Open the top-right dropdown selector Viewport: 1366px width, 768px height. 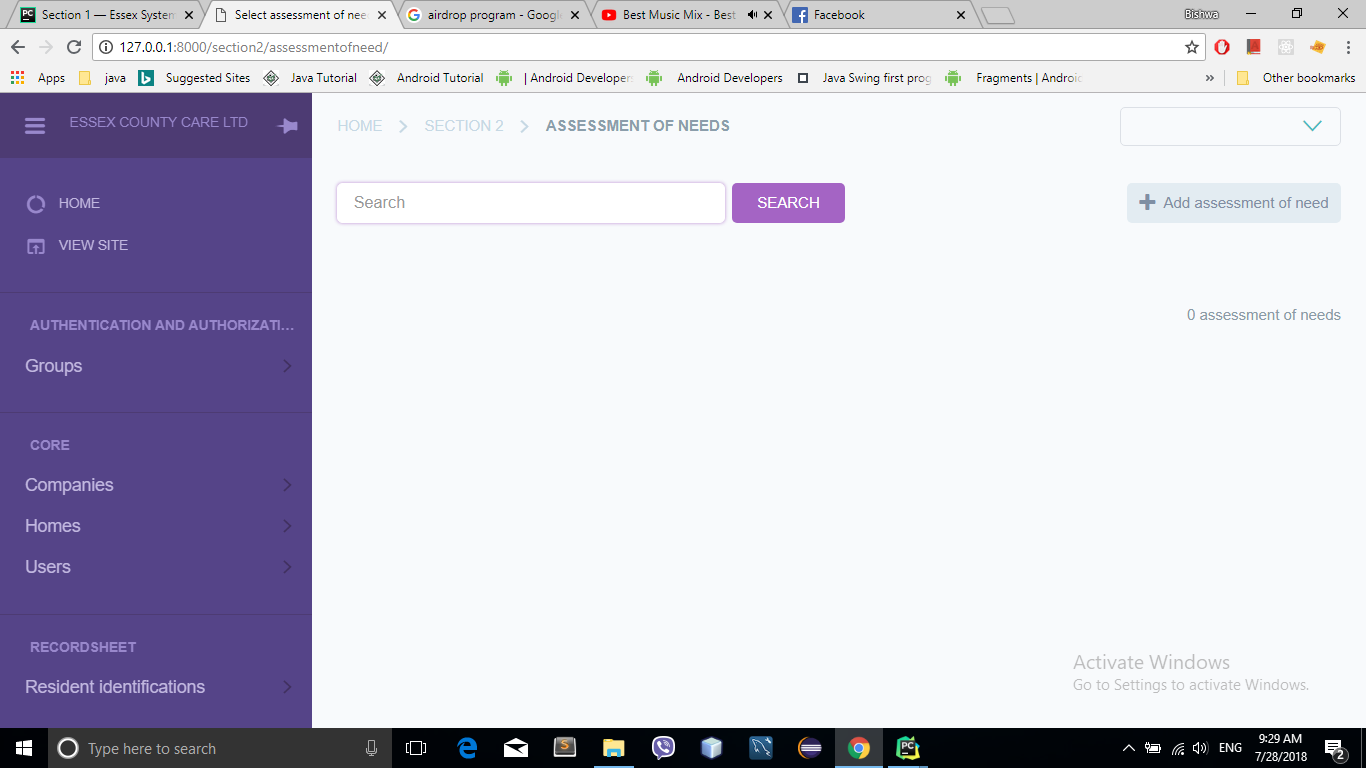click(x=1230, y=126)
